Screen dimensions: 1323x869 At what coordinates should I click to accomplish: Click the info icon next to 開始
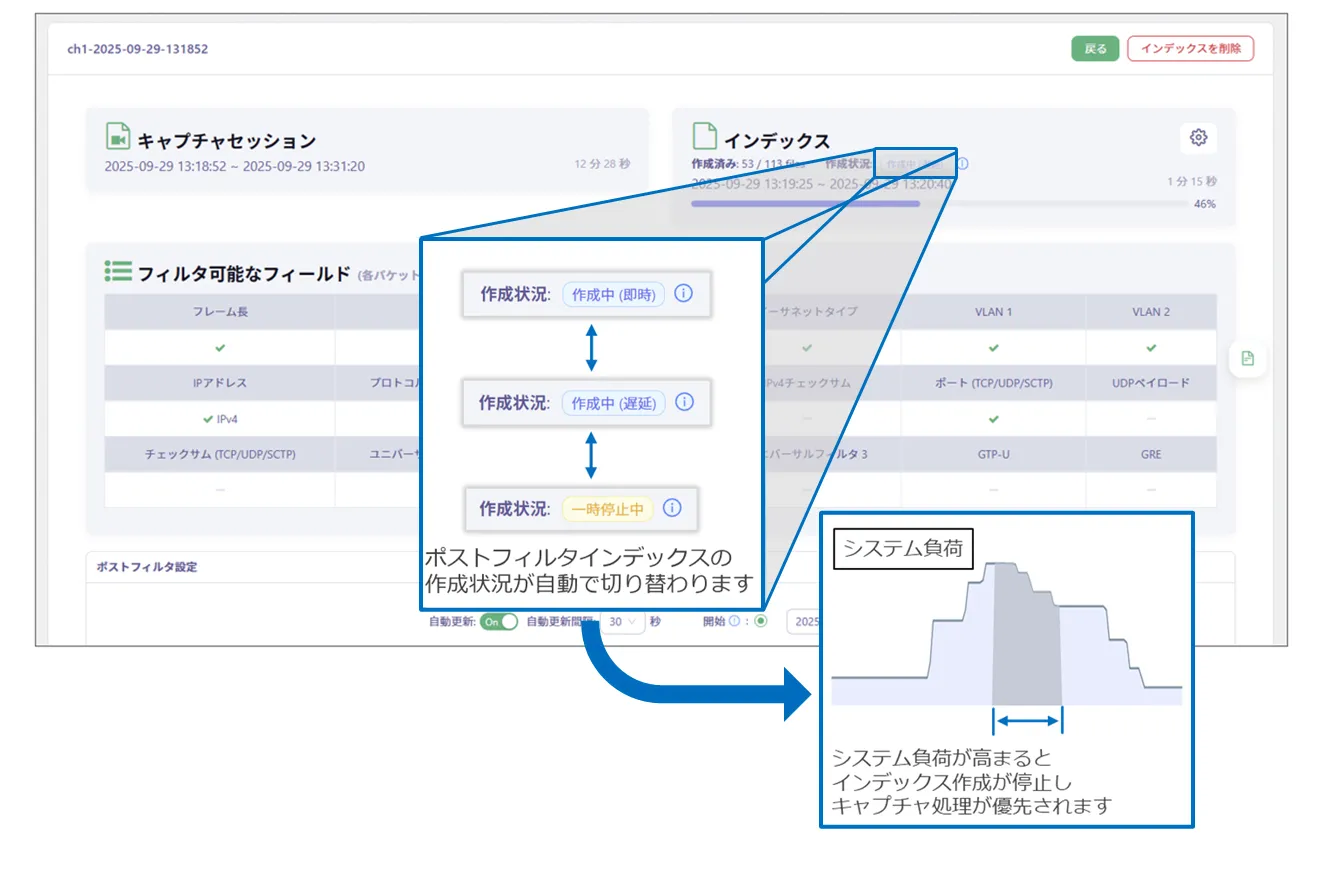coord(734,621)
